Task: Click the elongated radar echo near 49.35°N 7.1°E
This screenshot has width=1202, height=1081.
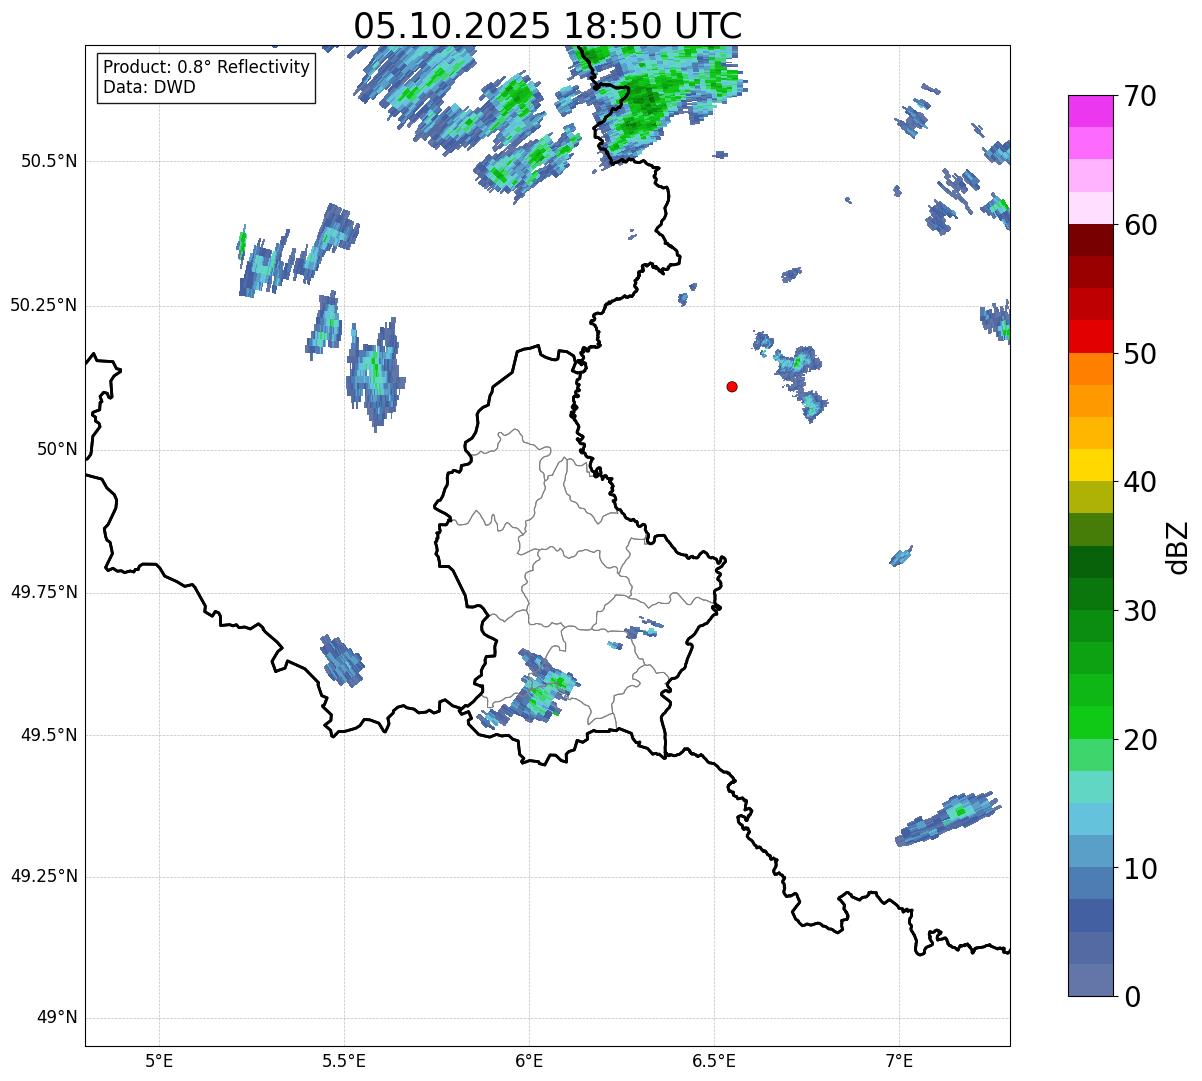Action: [947, 819]
